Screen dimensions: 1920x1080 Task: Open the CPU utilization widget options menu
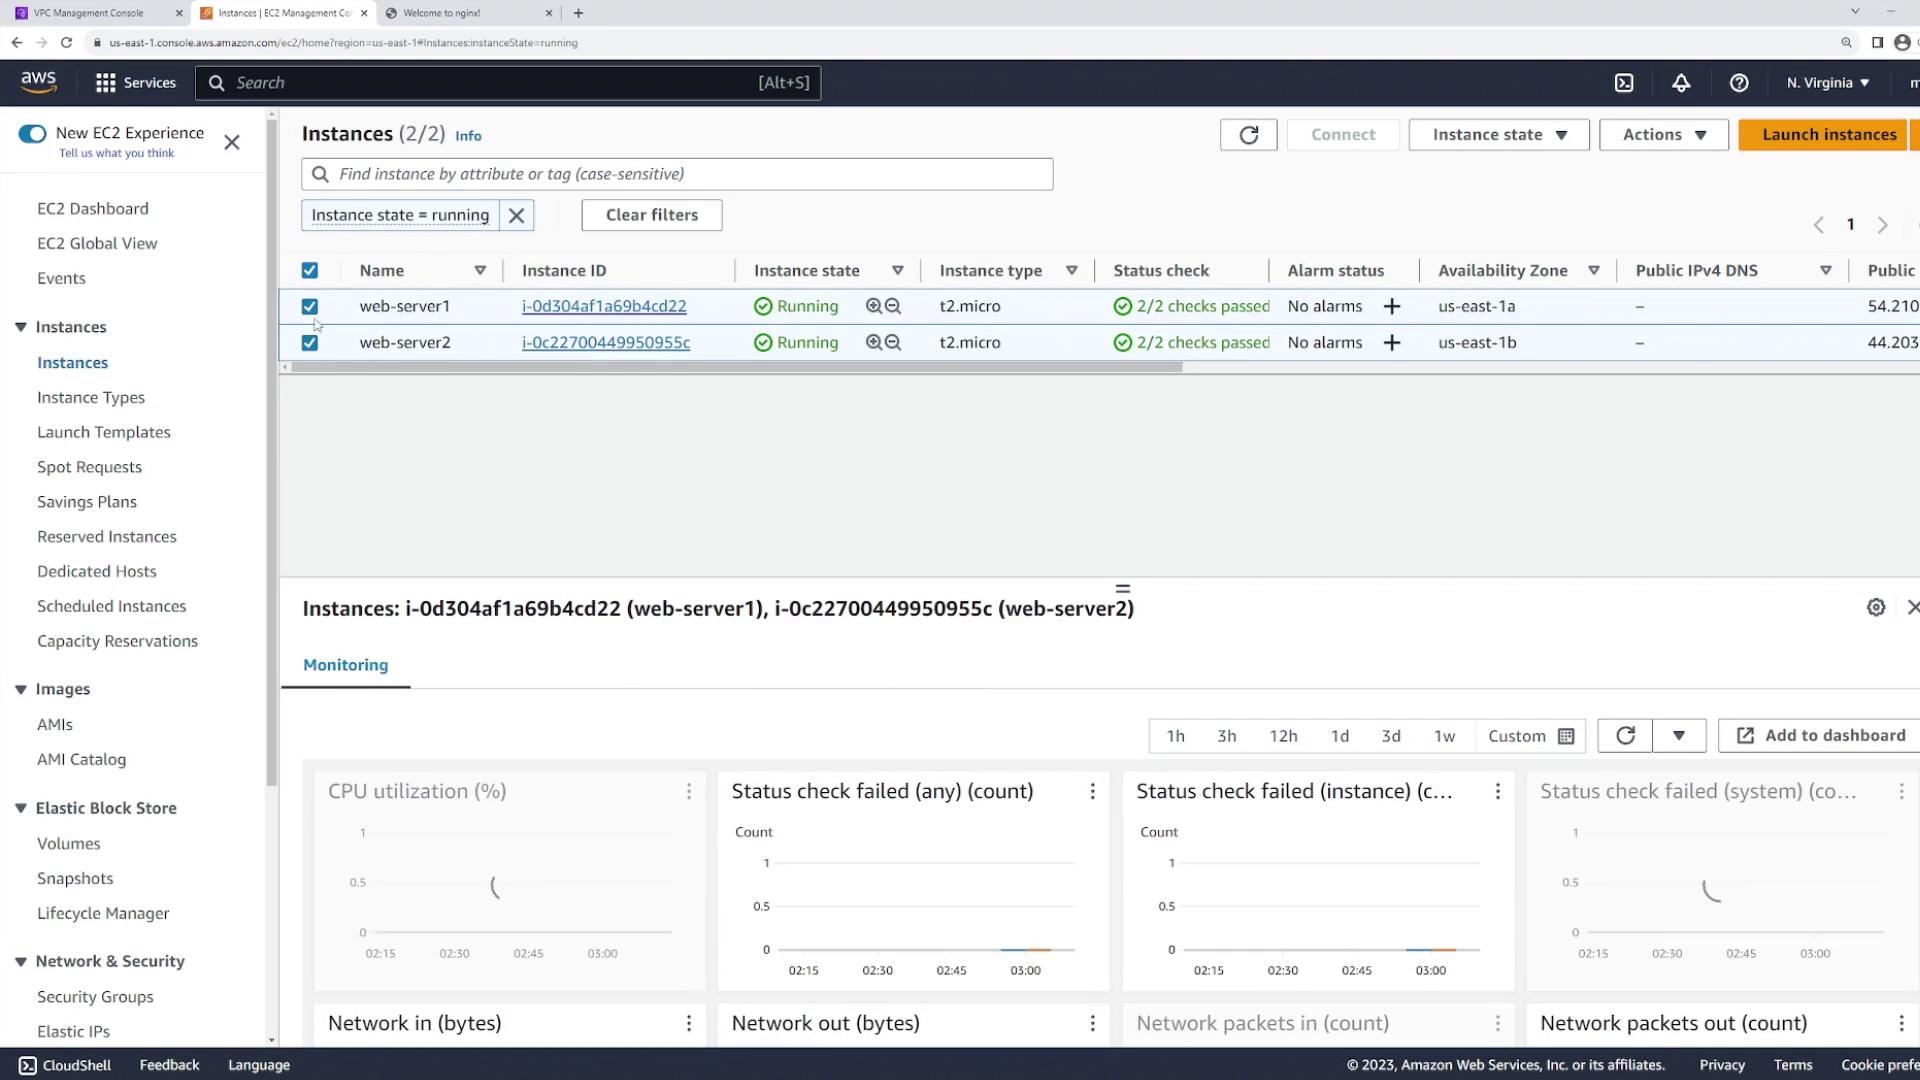click(x=689, y=791)
